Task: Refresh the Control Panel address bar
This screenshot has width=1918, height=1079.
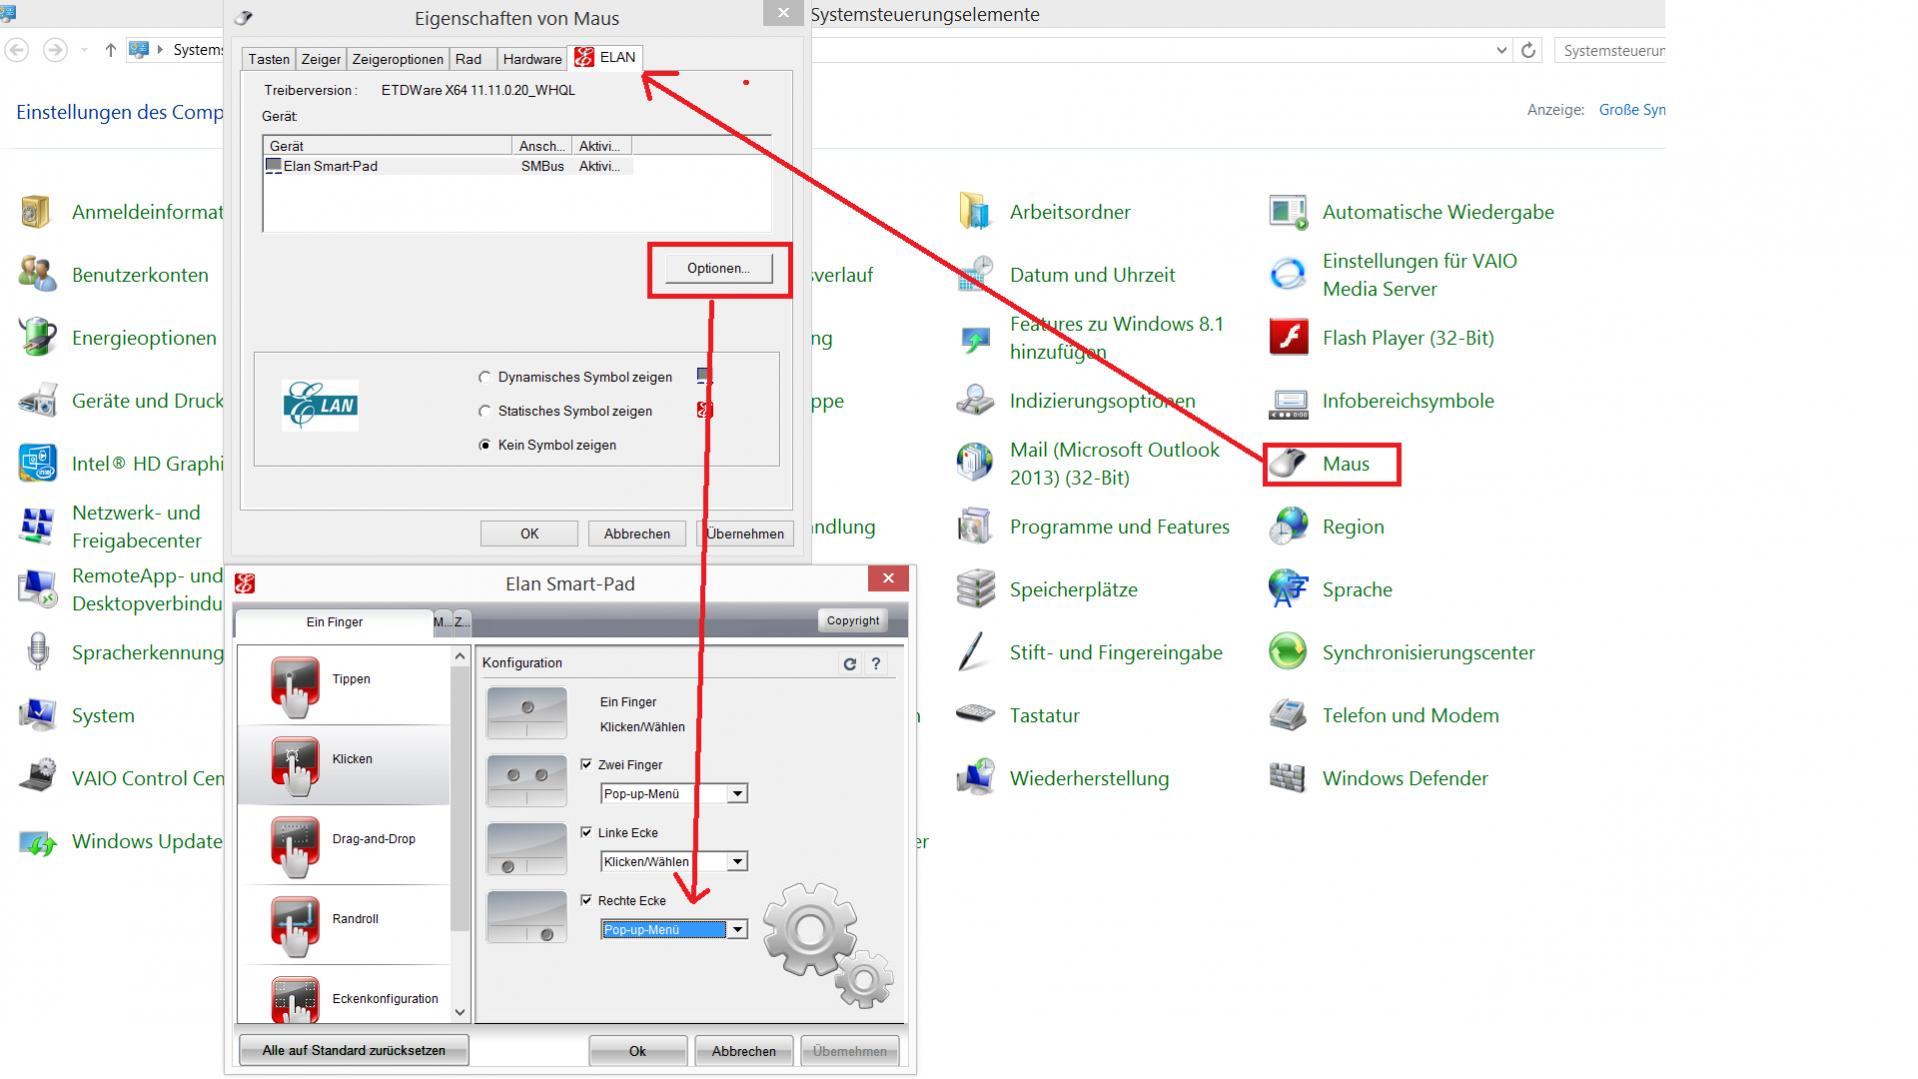Action: pos(1528,50)
